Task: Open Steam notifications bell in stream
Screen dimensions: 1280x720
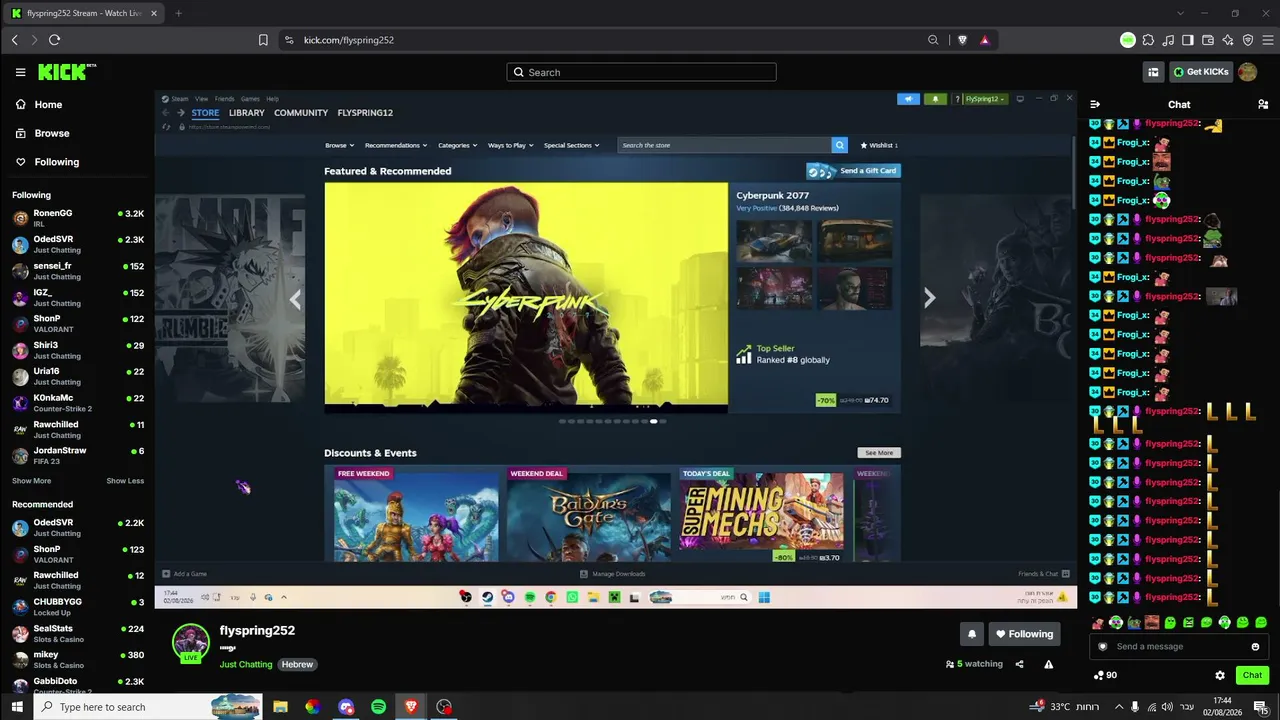Action: pos(936,99)
